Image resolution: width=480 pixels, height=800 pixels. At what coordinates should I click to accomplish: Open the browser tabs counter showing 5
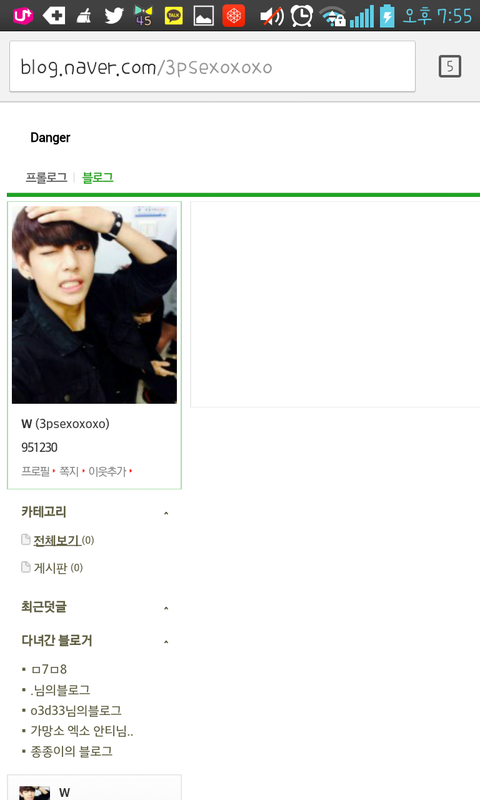449,66
